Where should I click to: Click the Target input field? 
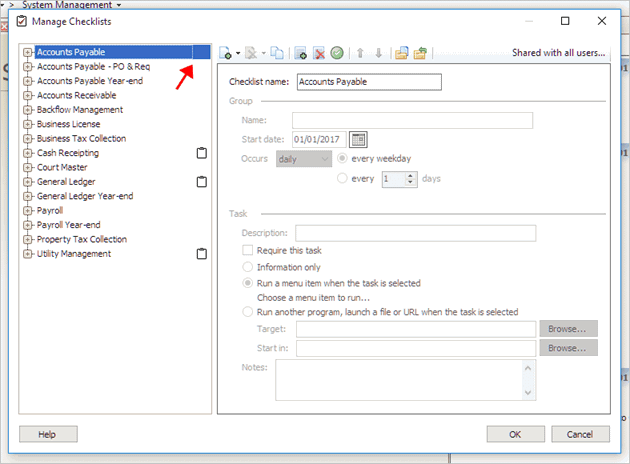416,329
